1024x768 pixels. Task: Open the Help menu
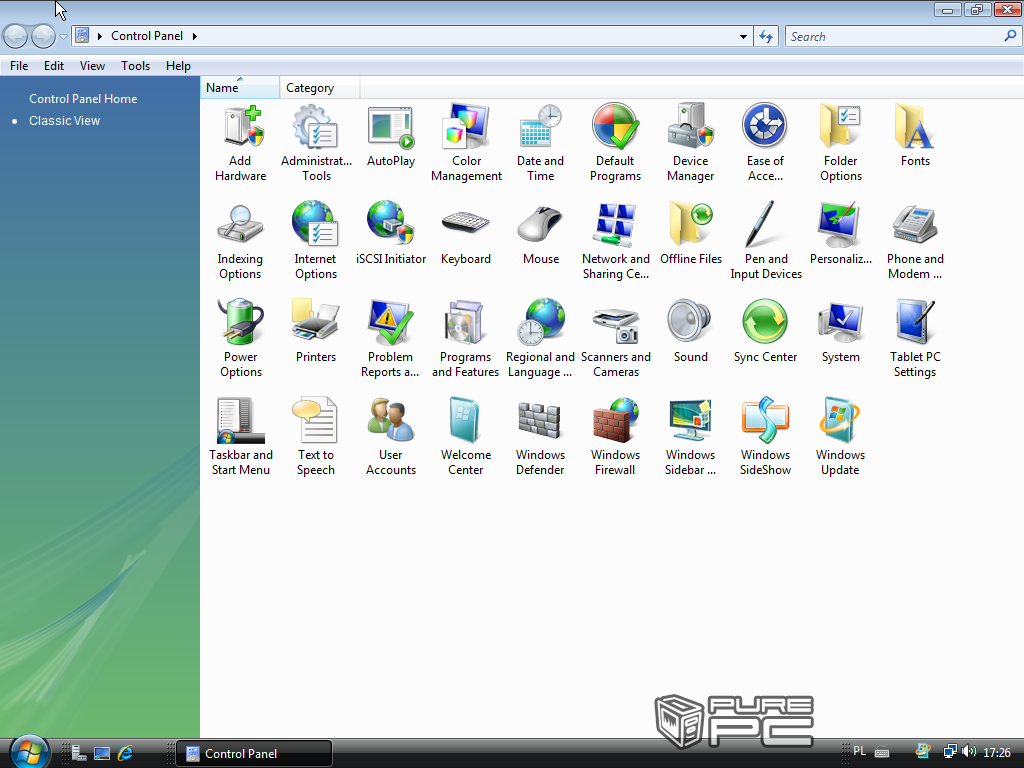tap(178, 66)
